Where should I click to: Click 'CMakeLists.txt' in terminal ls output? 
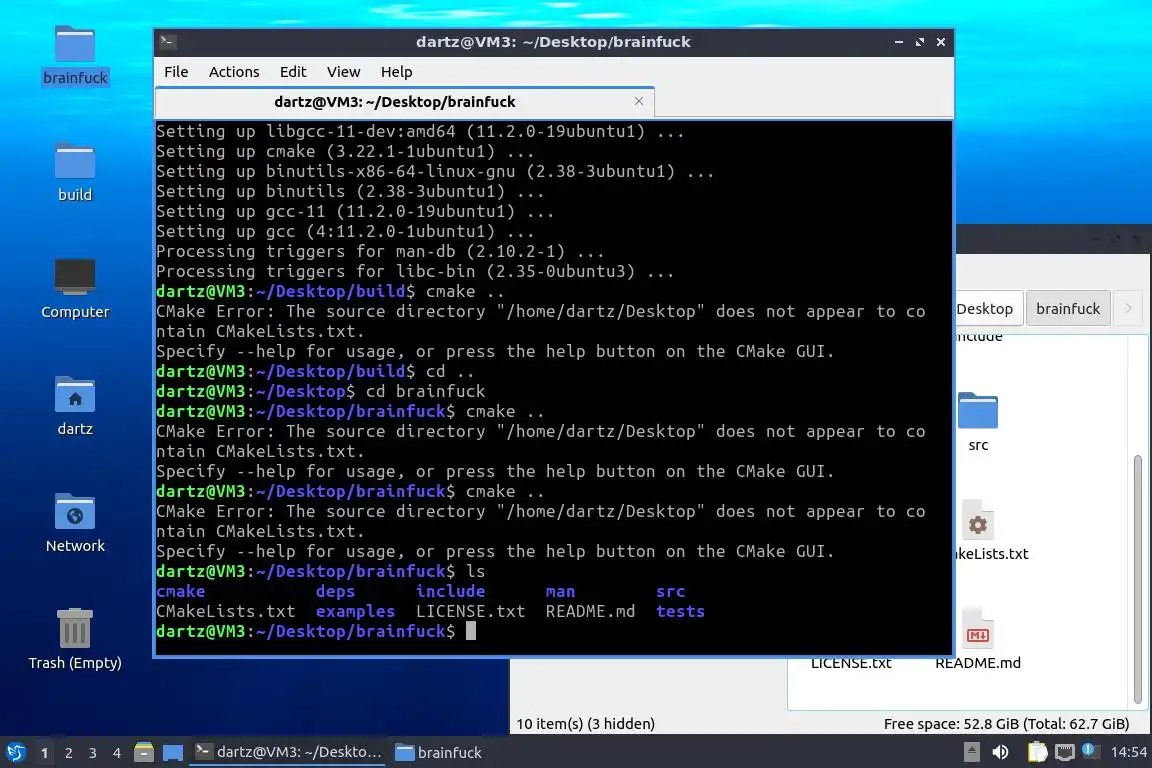[x=226, y=611]
